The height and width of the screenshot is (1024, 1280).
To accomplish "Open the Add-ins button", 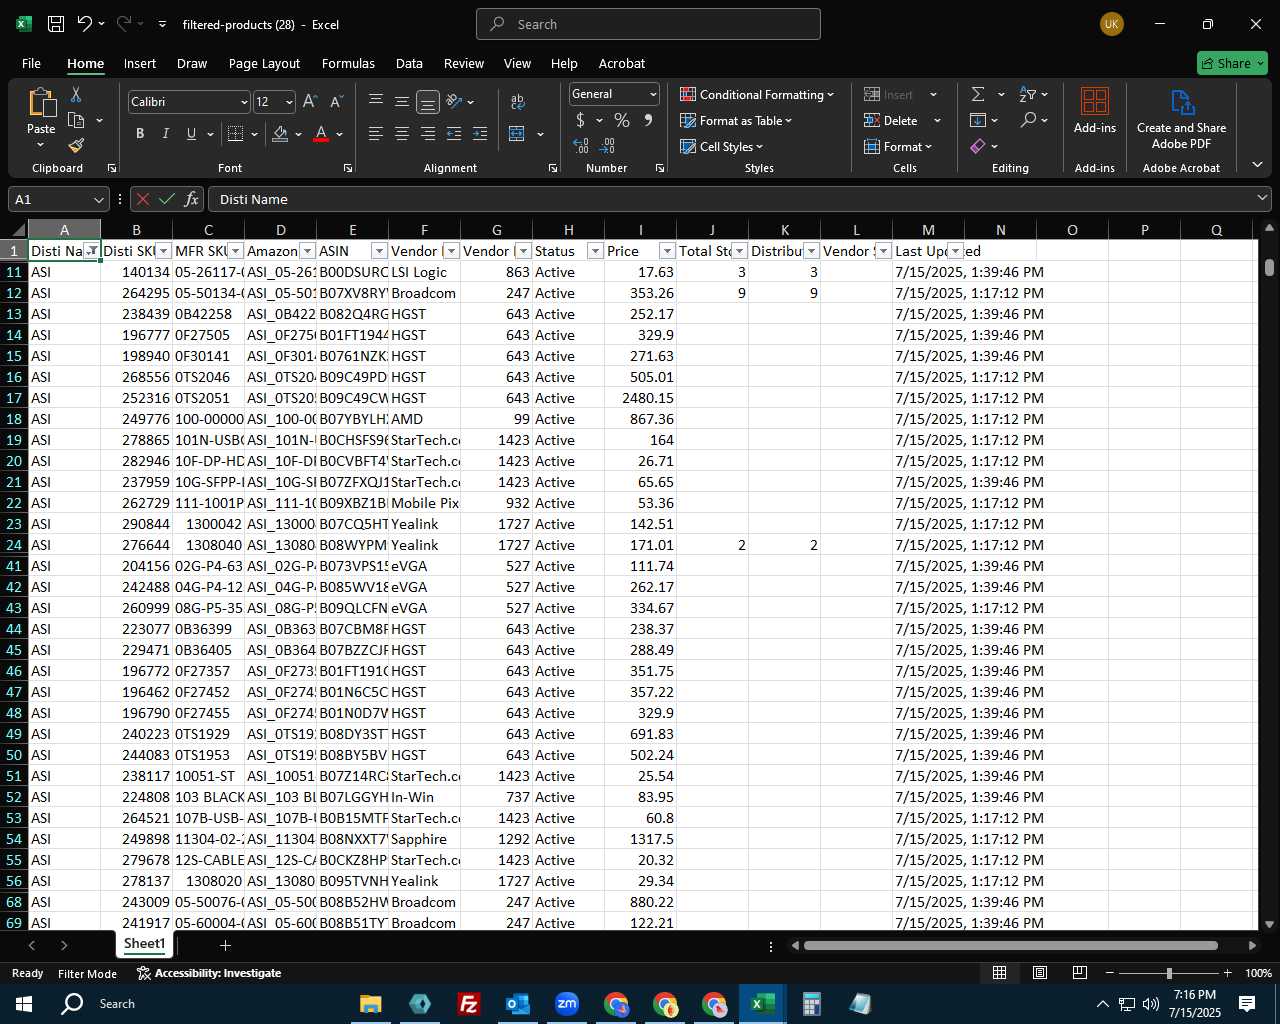I will coord(1095,111).
